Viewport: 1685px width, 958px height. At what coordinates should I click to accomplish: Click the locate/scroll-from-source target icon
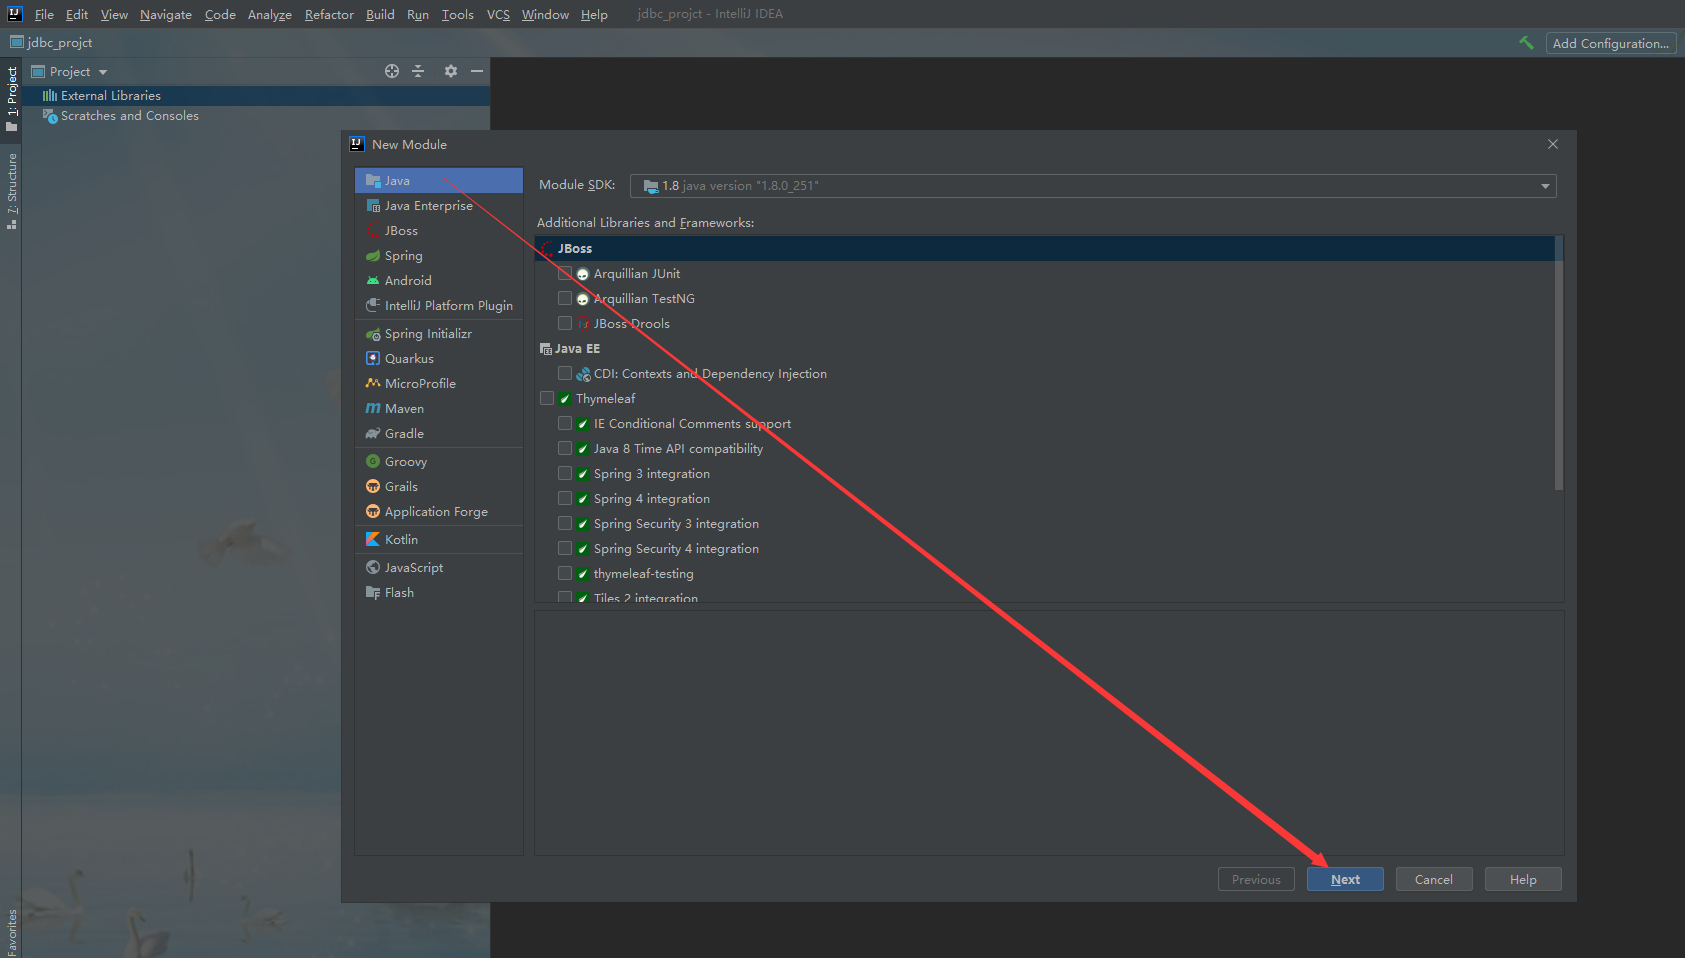coord(392,71)
